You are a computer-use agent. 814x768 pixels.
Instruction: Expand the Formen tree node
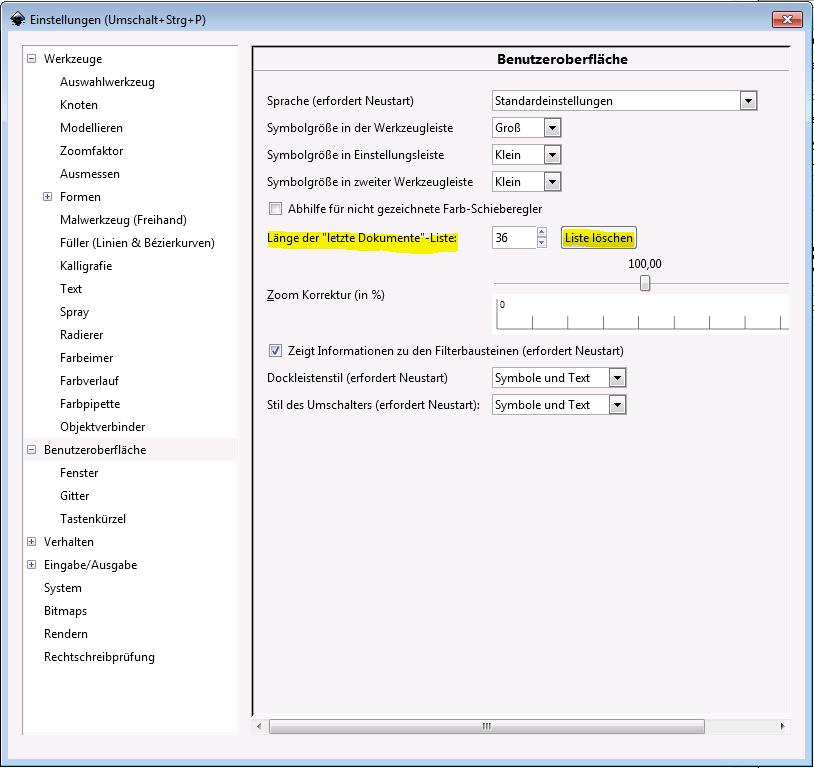coord(47,197)
